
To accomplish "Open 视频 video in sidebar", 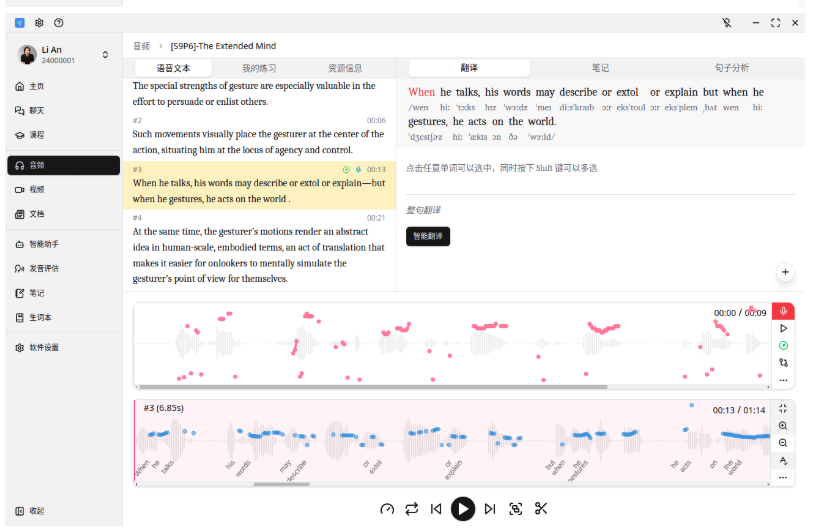I will point(63,190).
